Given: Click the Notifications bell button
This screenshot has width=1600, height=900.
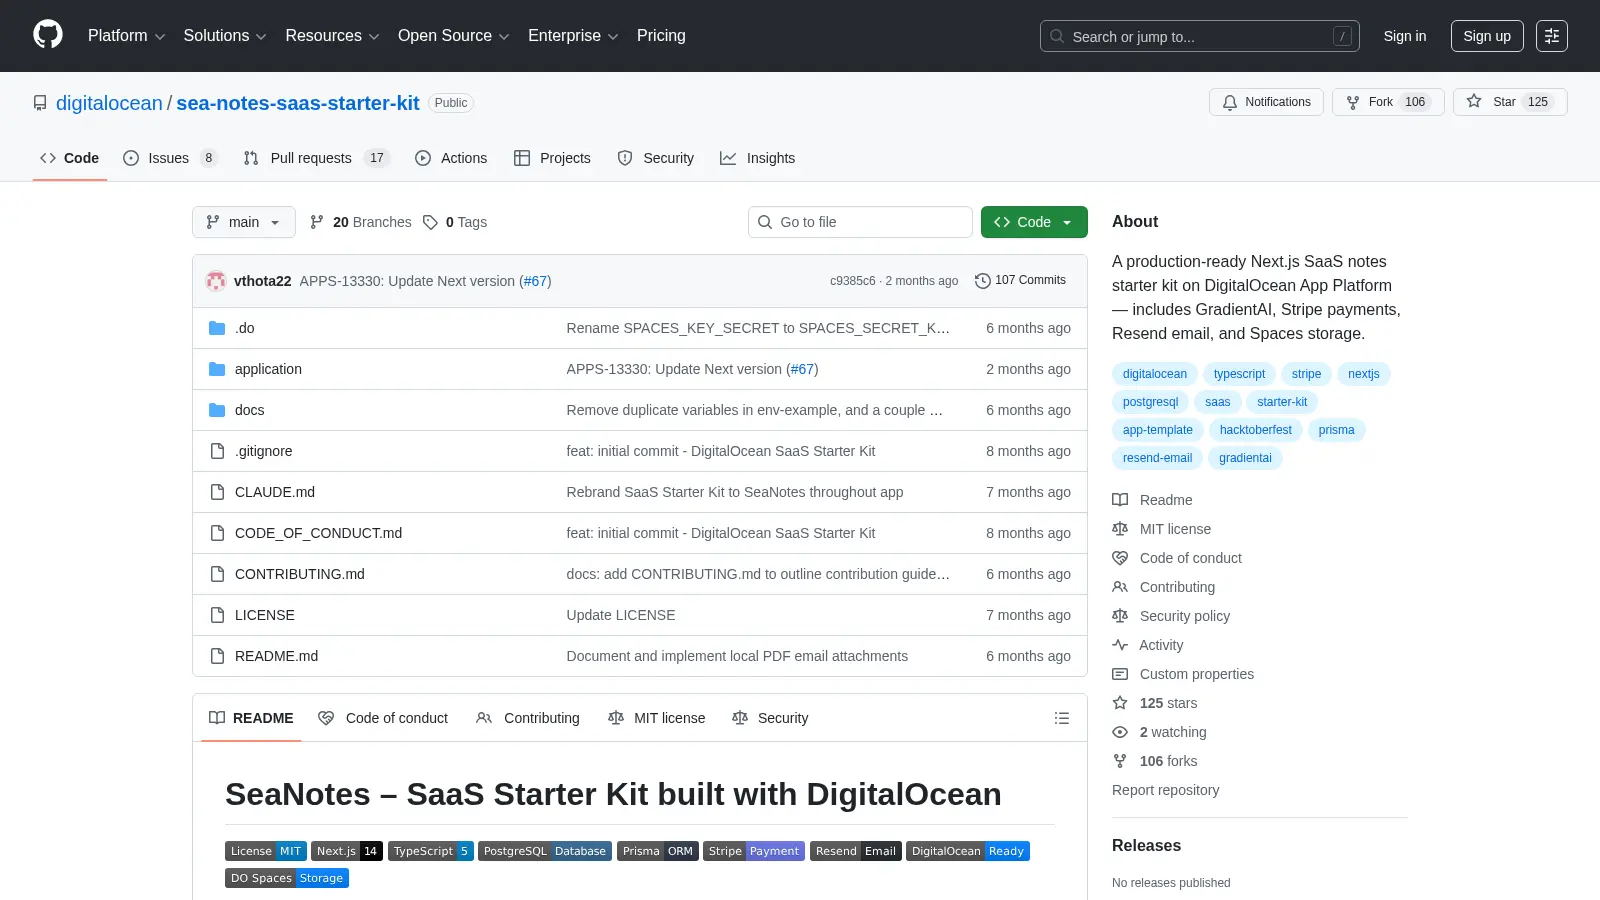Looking at the screenshot, I should pos(1266,102).
